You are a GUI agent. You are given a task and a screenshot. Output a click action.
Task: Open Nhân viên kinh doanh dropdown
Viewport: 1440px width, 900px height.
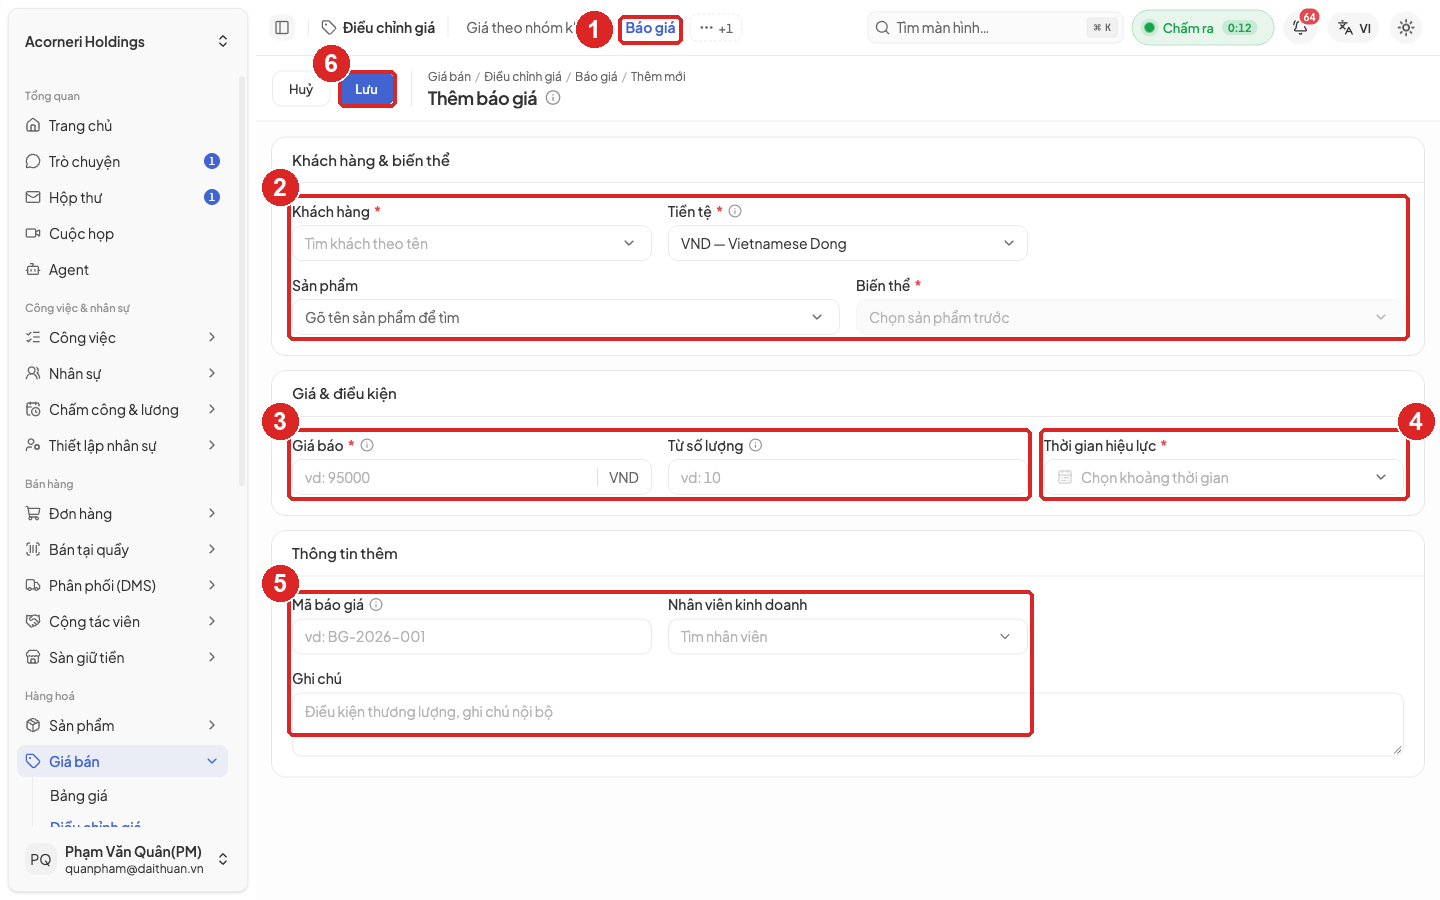[848, 636]
